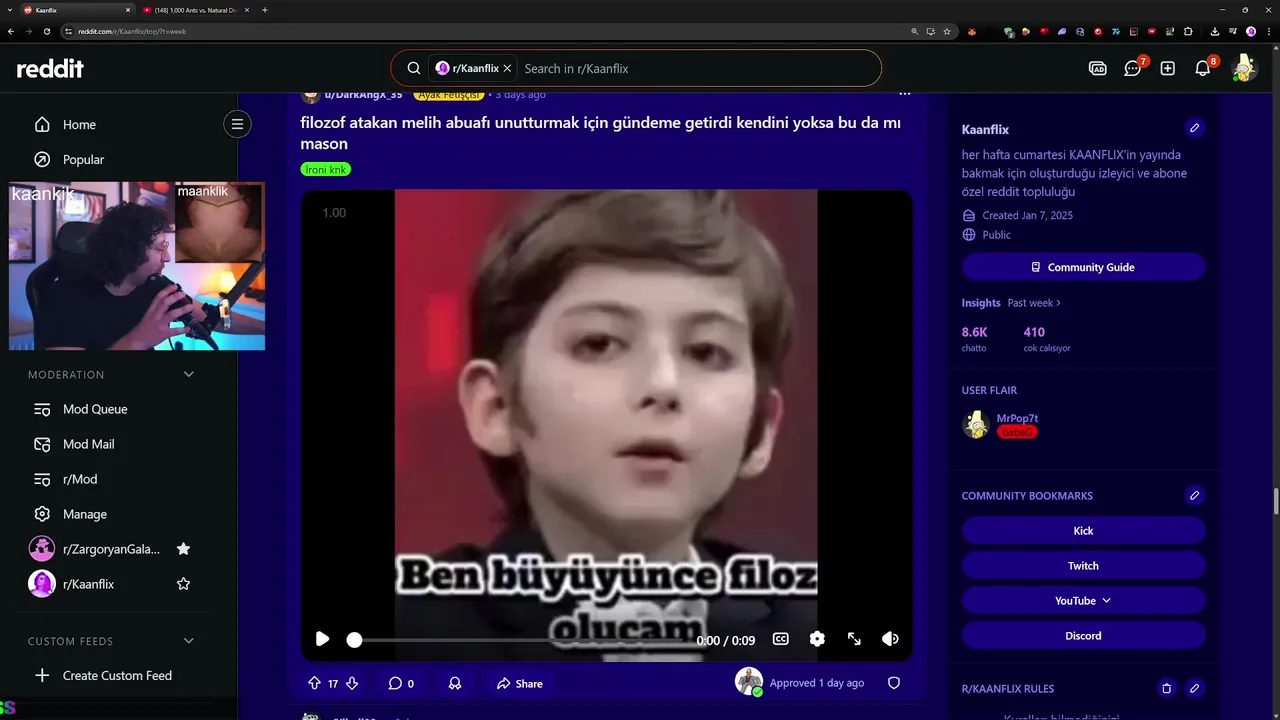
Task: Reload the page
Action: 46,31
